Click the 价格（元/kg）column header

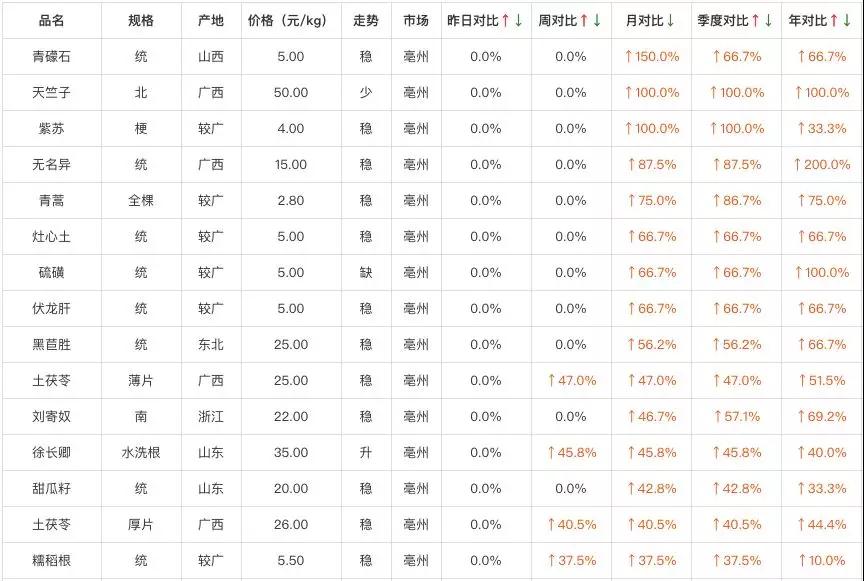288,21
